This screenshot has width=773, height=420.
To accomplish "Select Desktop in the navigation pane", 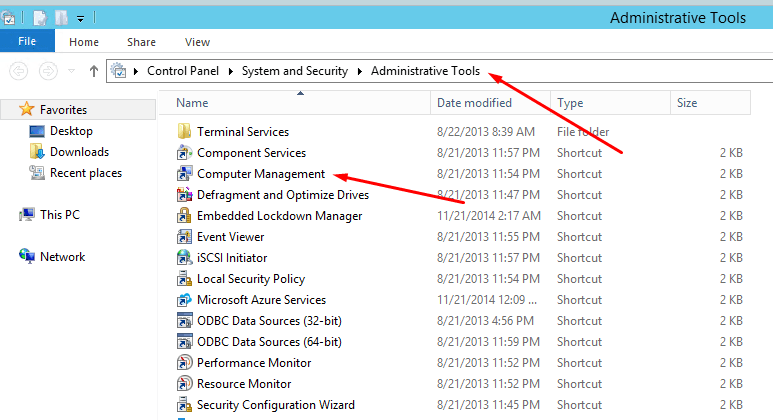I will pos(71,131).
